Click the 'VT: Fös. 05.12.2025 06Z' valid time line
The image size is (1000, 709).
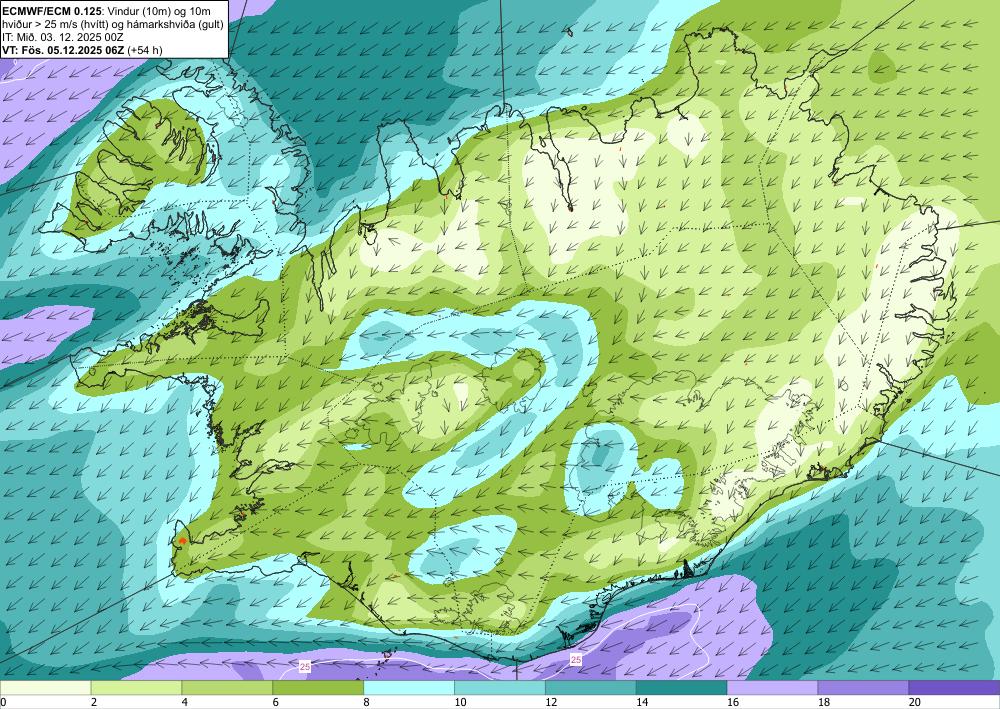pos(63,50)
